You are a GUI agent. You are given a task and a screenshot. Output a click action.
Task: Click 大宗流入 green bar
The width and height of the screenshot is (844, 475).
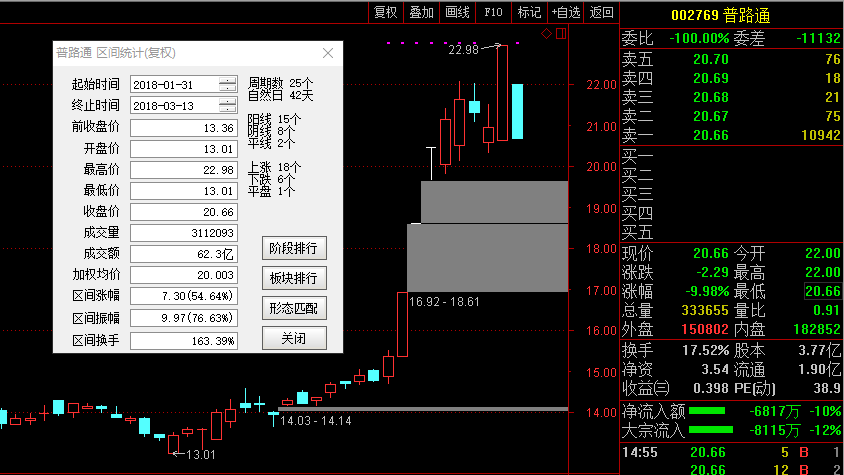pyautogui.click(x=711, y=430)
